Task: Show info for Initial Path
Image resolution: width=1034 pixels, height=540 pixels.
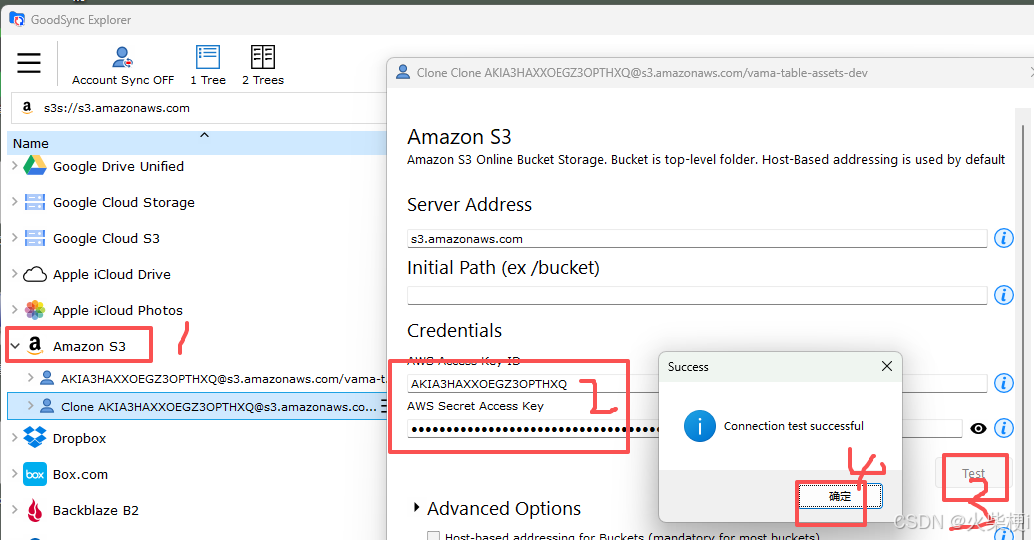Action: (x=1004, y=295)
